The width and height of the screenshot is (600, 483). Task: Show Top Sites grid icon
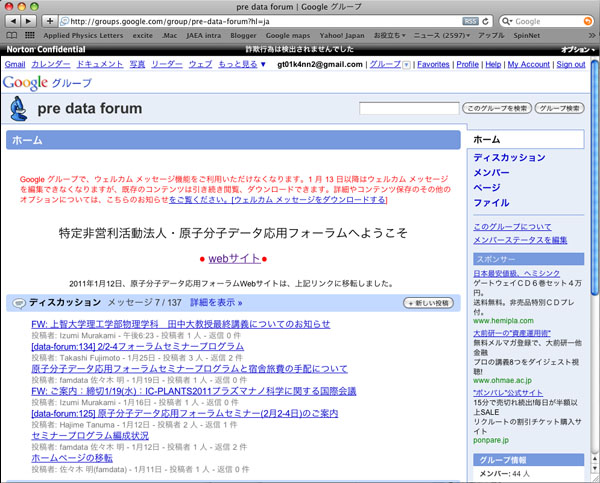[29, 35]
